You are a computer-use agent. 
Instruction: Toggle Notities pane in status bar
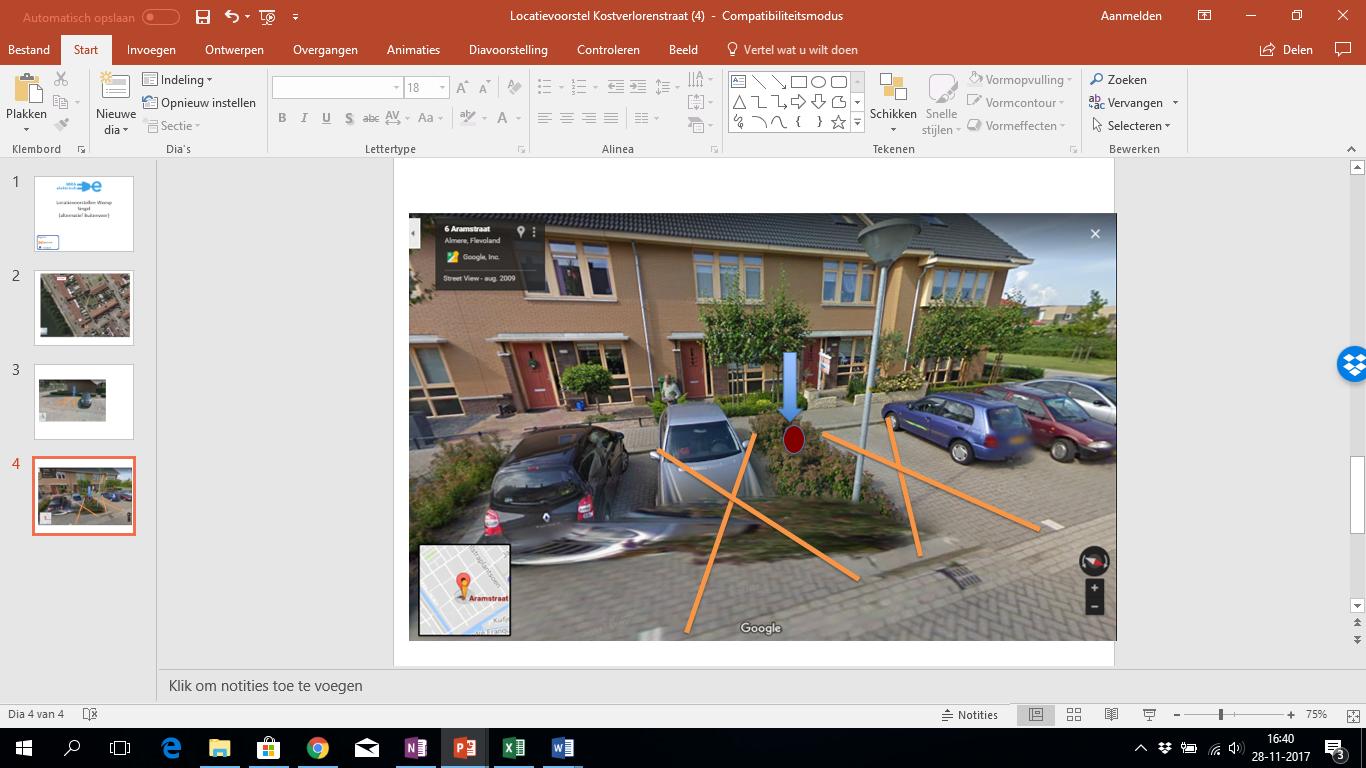pos(969,714)
